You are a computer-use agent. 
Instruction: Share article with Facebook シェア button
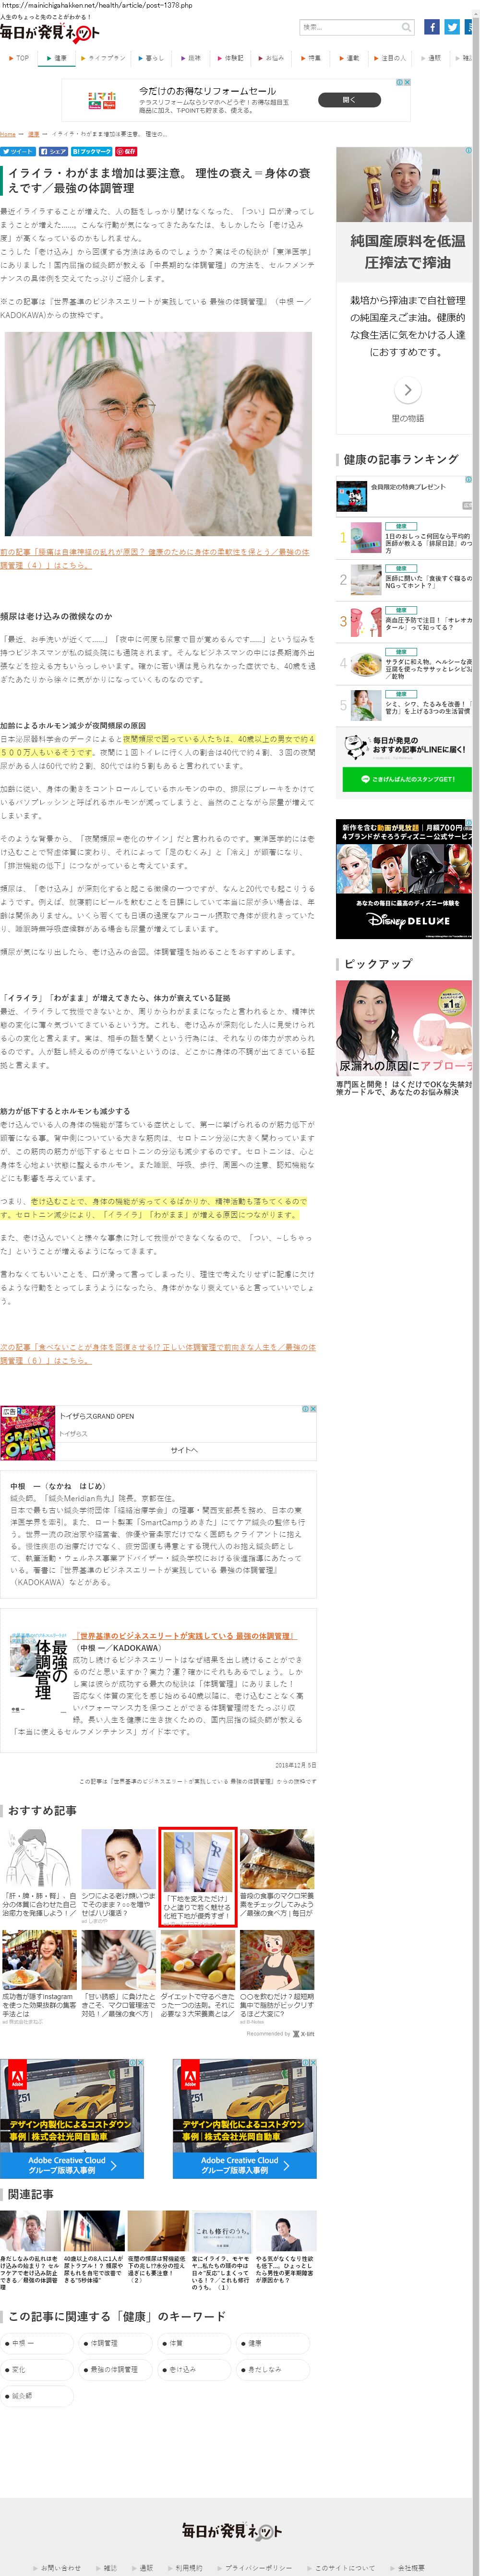pyautogui.click(x=53, y=151)
